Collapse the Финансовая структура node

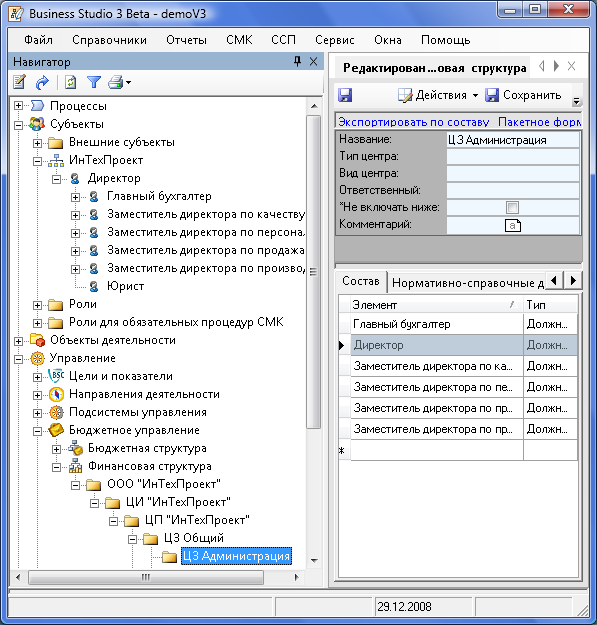(x=57, y=467)
